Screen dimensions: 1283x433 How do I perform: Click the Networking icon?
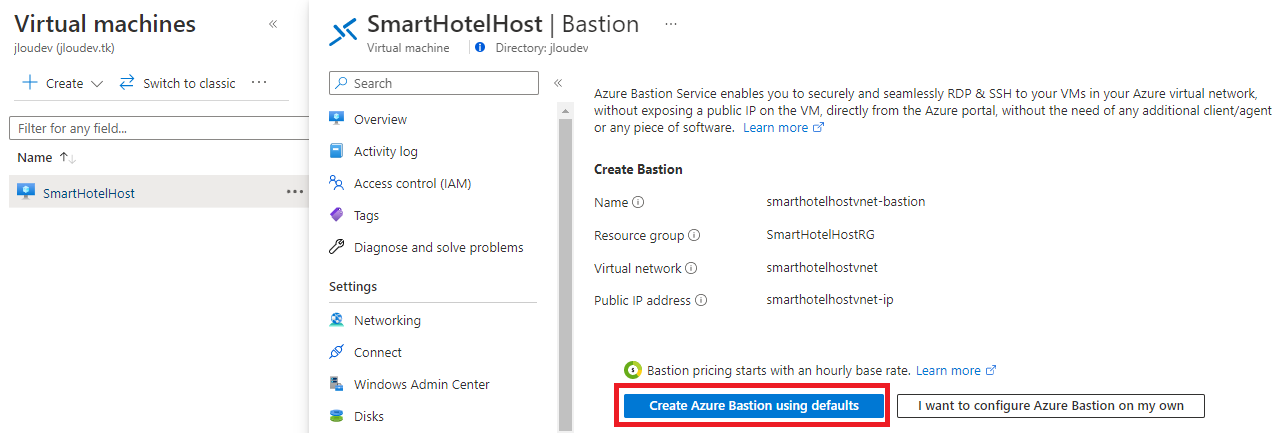coord(336,321)
